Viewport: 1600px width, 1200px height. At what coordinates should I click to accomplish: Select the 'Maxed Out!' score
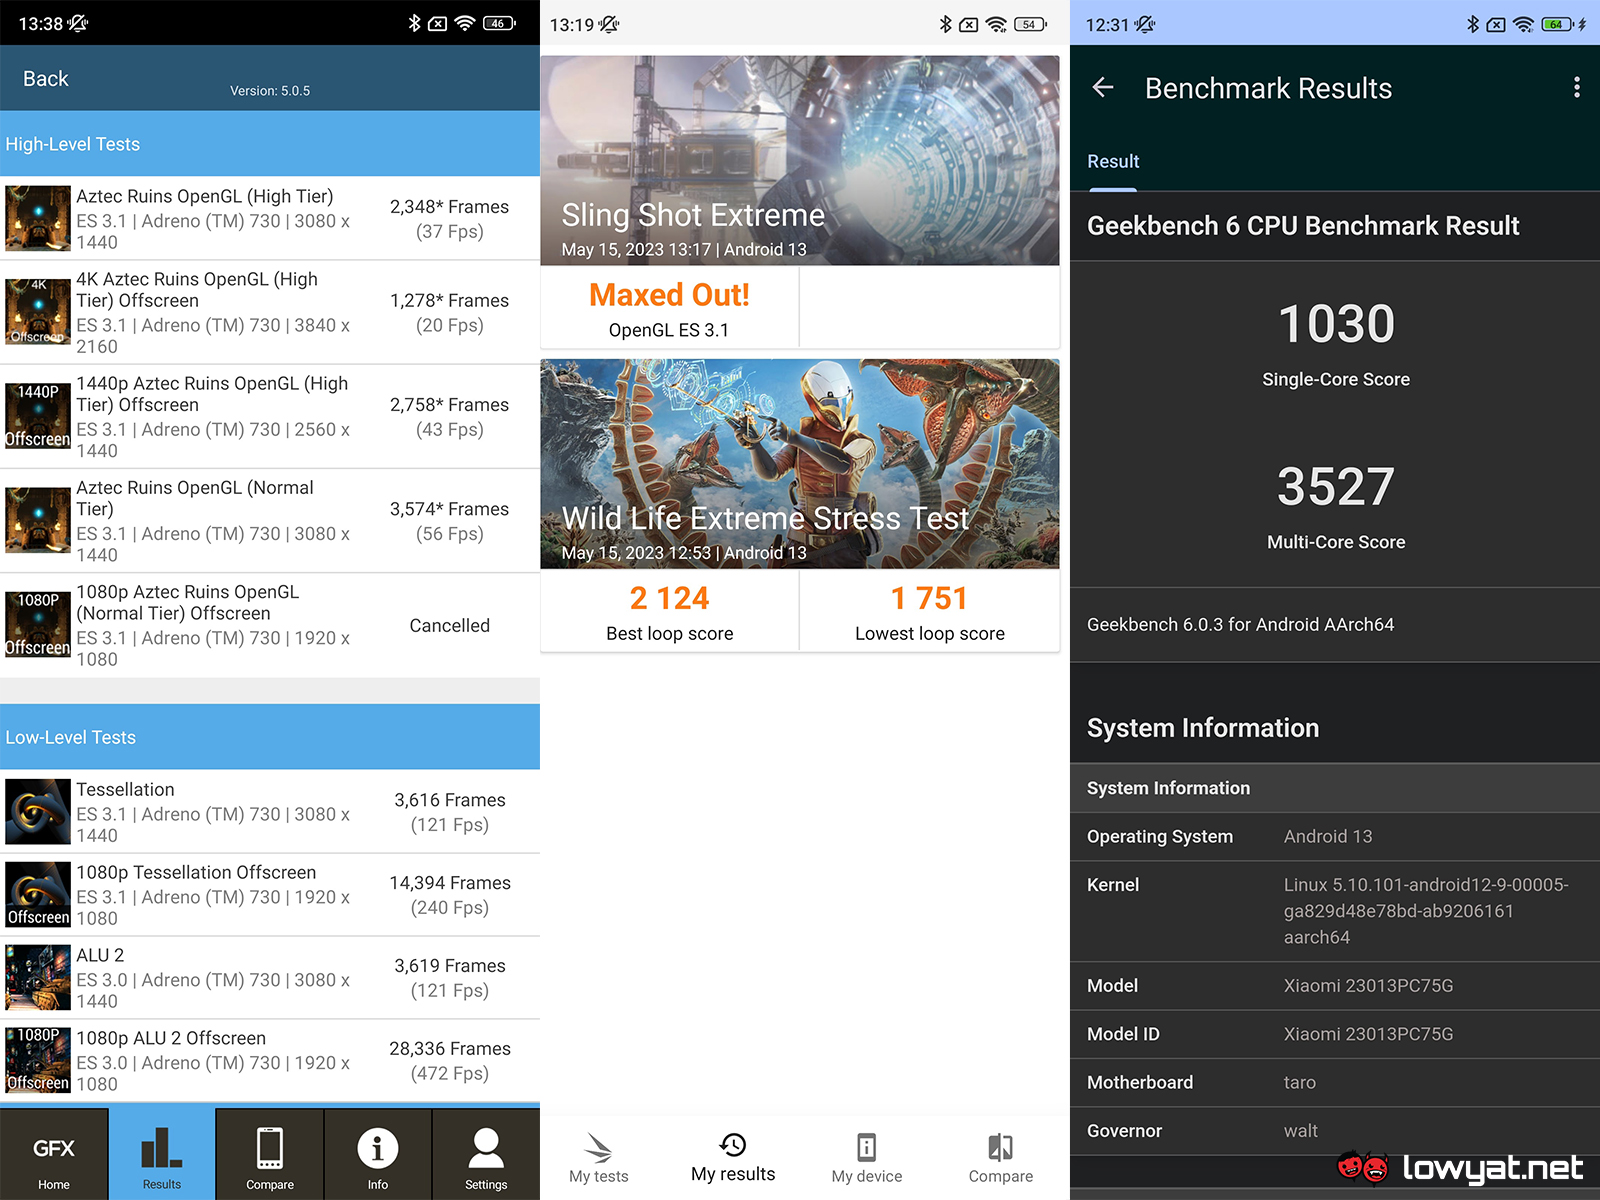(x=669, y=295)
